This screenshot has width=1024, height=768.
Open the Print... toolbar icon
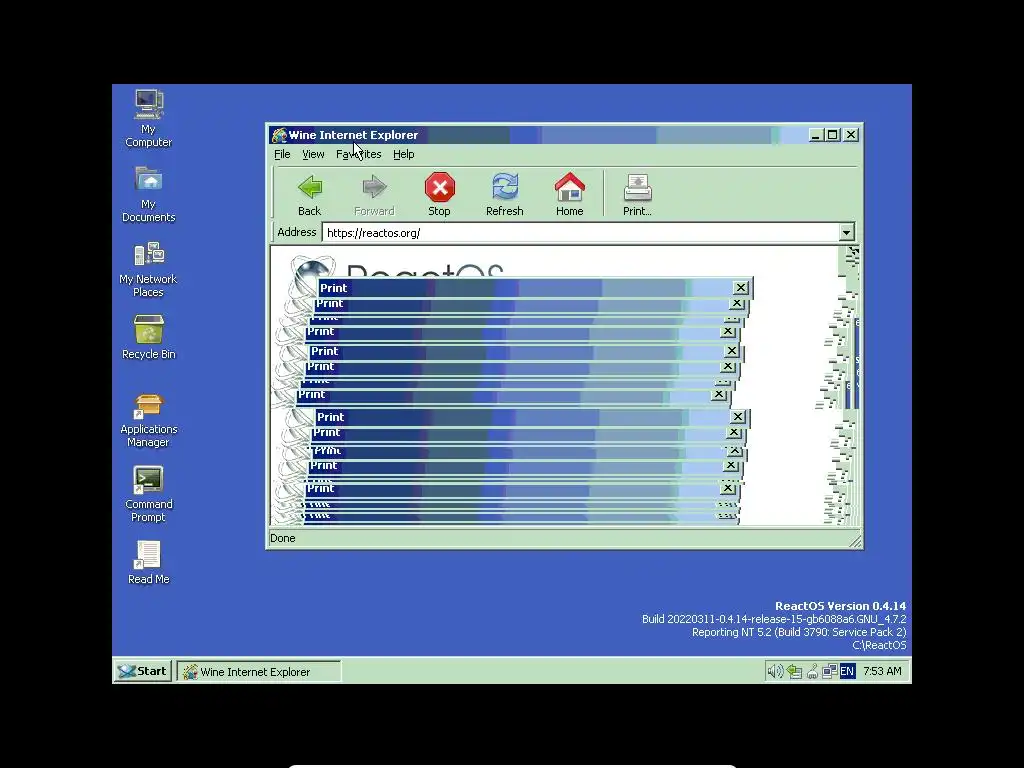(x=637, y=187)
